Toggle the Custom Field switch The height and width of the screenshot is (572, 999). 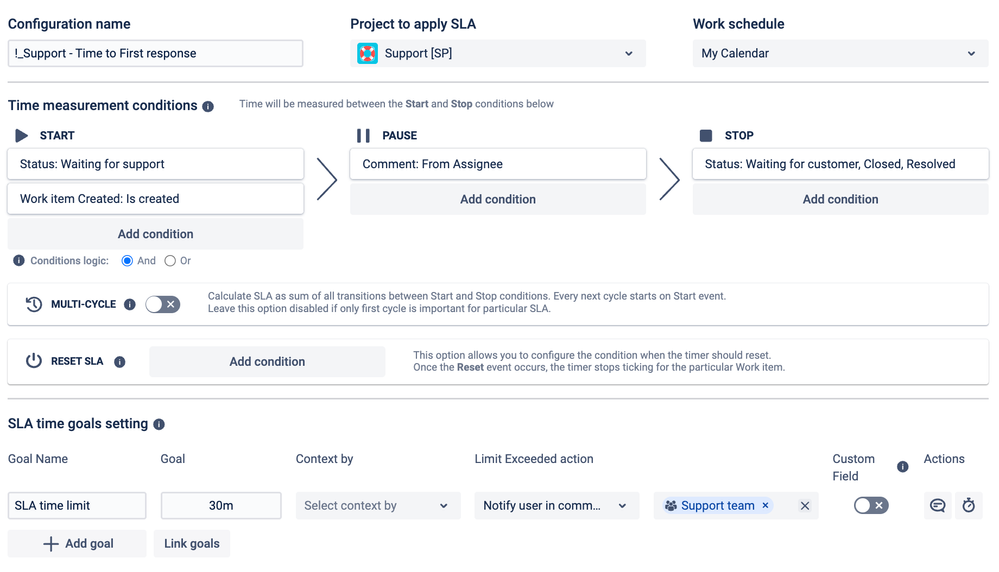click(870, 506)
